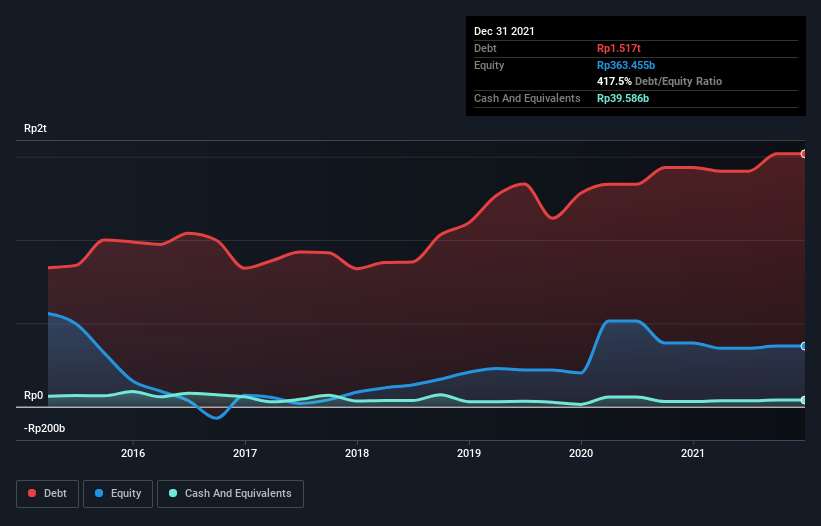
Task: Click the 2016 x-axis label
Action: [x=133, y=453]
